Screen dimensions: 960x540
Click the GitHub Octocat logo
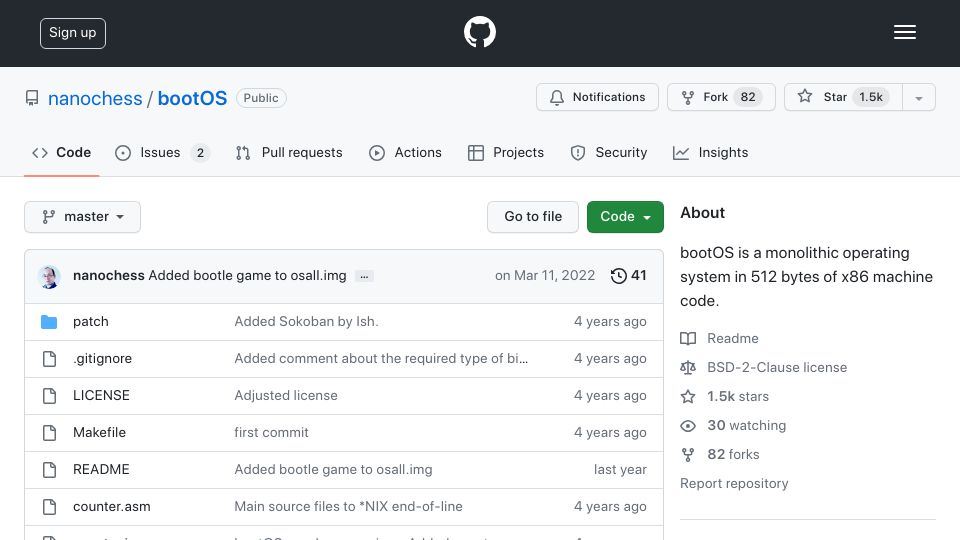click(x=479, y=32)
